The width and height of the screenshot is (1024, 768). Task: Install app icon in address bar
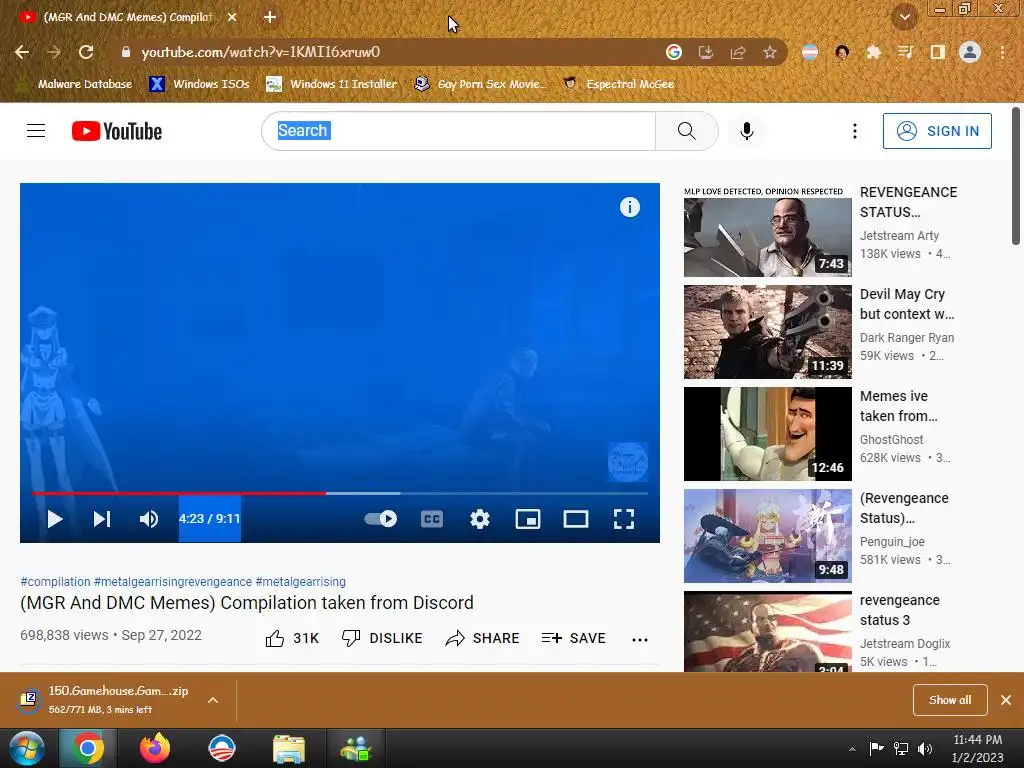pyautogui.click(x=706, y=52)
